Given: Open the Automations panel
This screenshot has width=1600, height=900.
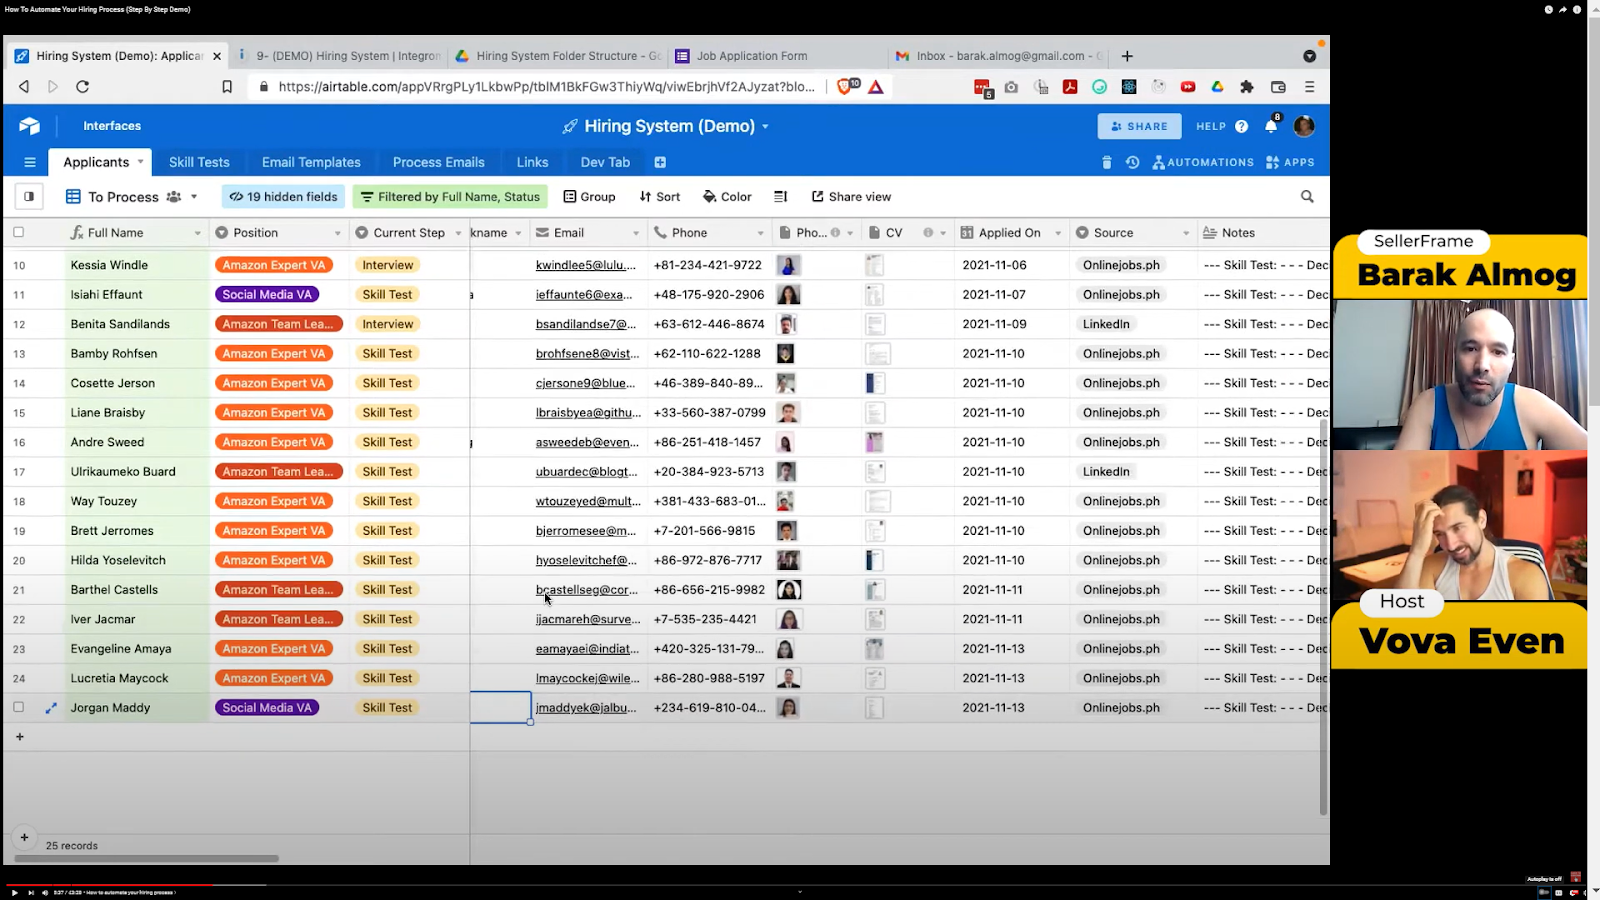Looking at the screenshot, I should (1203, 162).
